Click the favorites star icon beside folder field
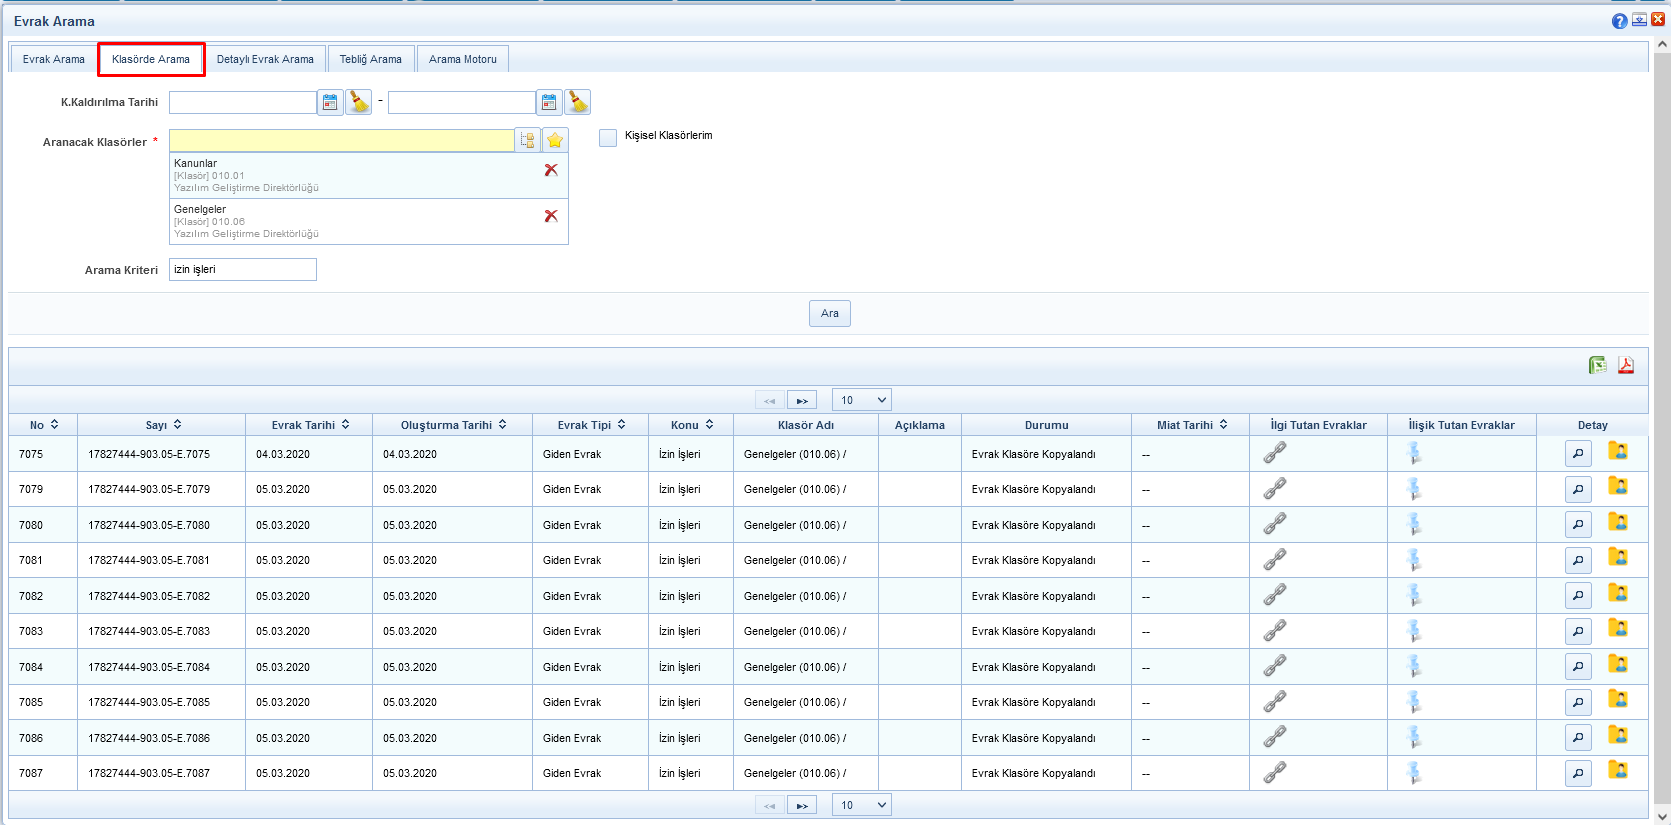Screen dimensions: 1671x825 tap(555, 140)
